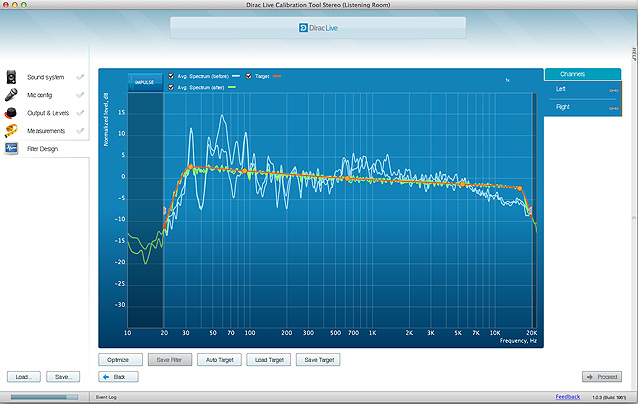The image size is (638, 404).
Task: Click the Filter Design graph icon
Action: (x=11, y=148)
